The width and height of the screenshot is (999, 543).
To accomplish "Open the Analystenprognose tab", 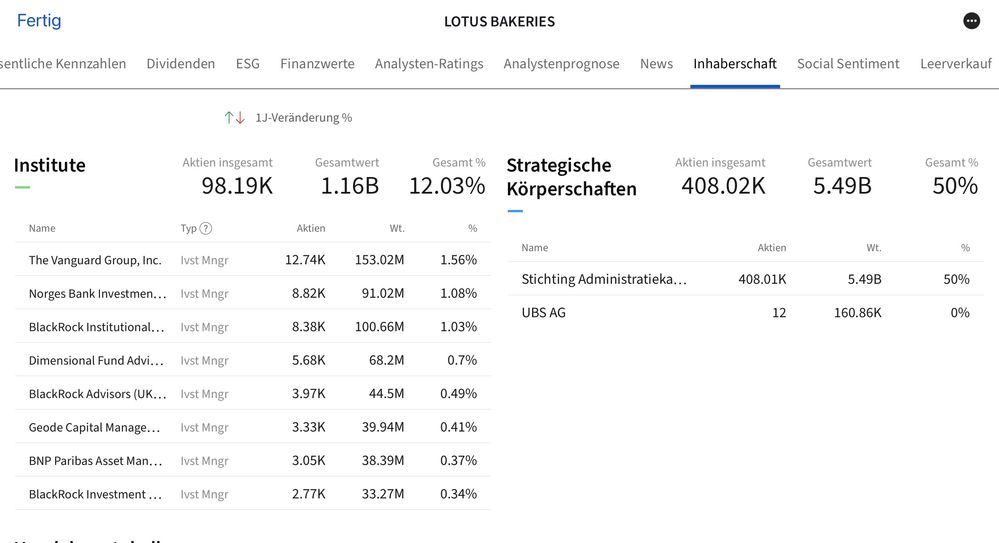I will pyautogui.click(x=561, y=64).
